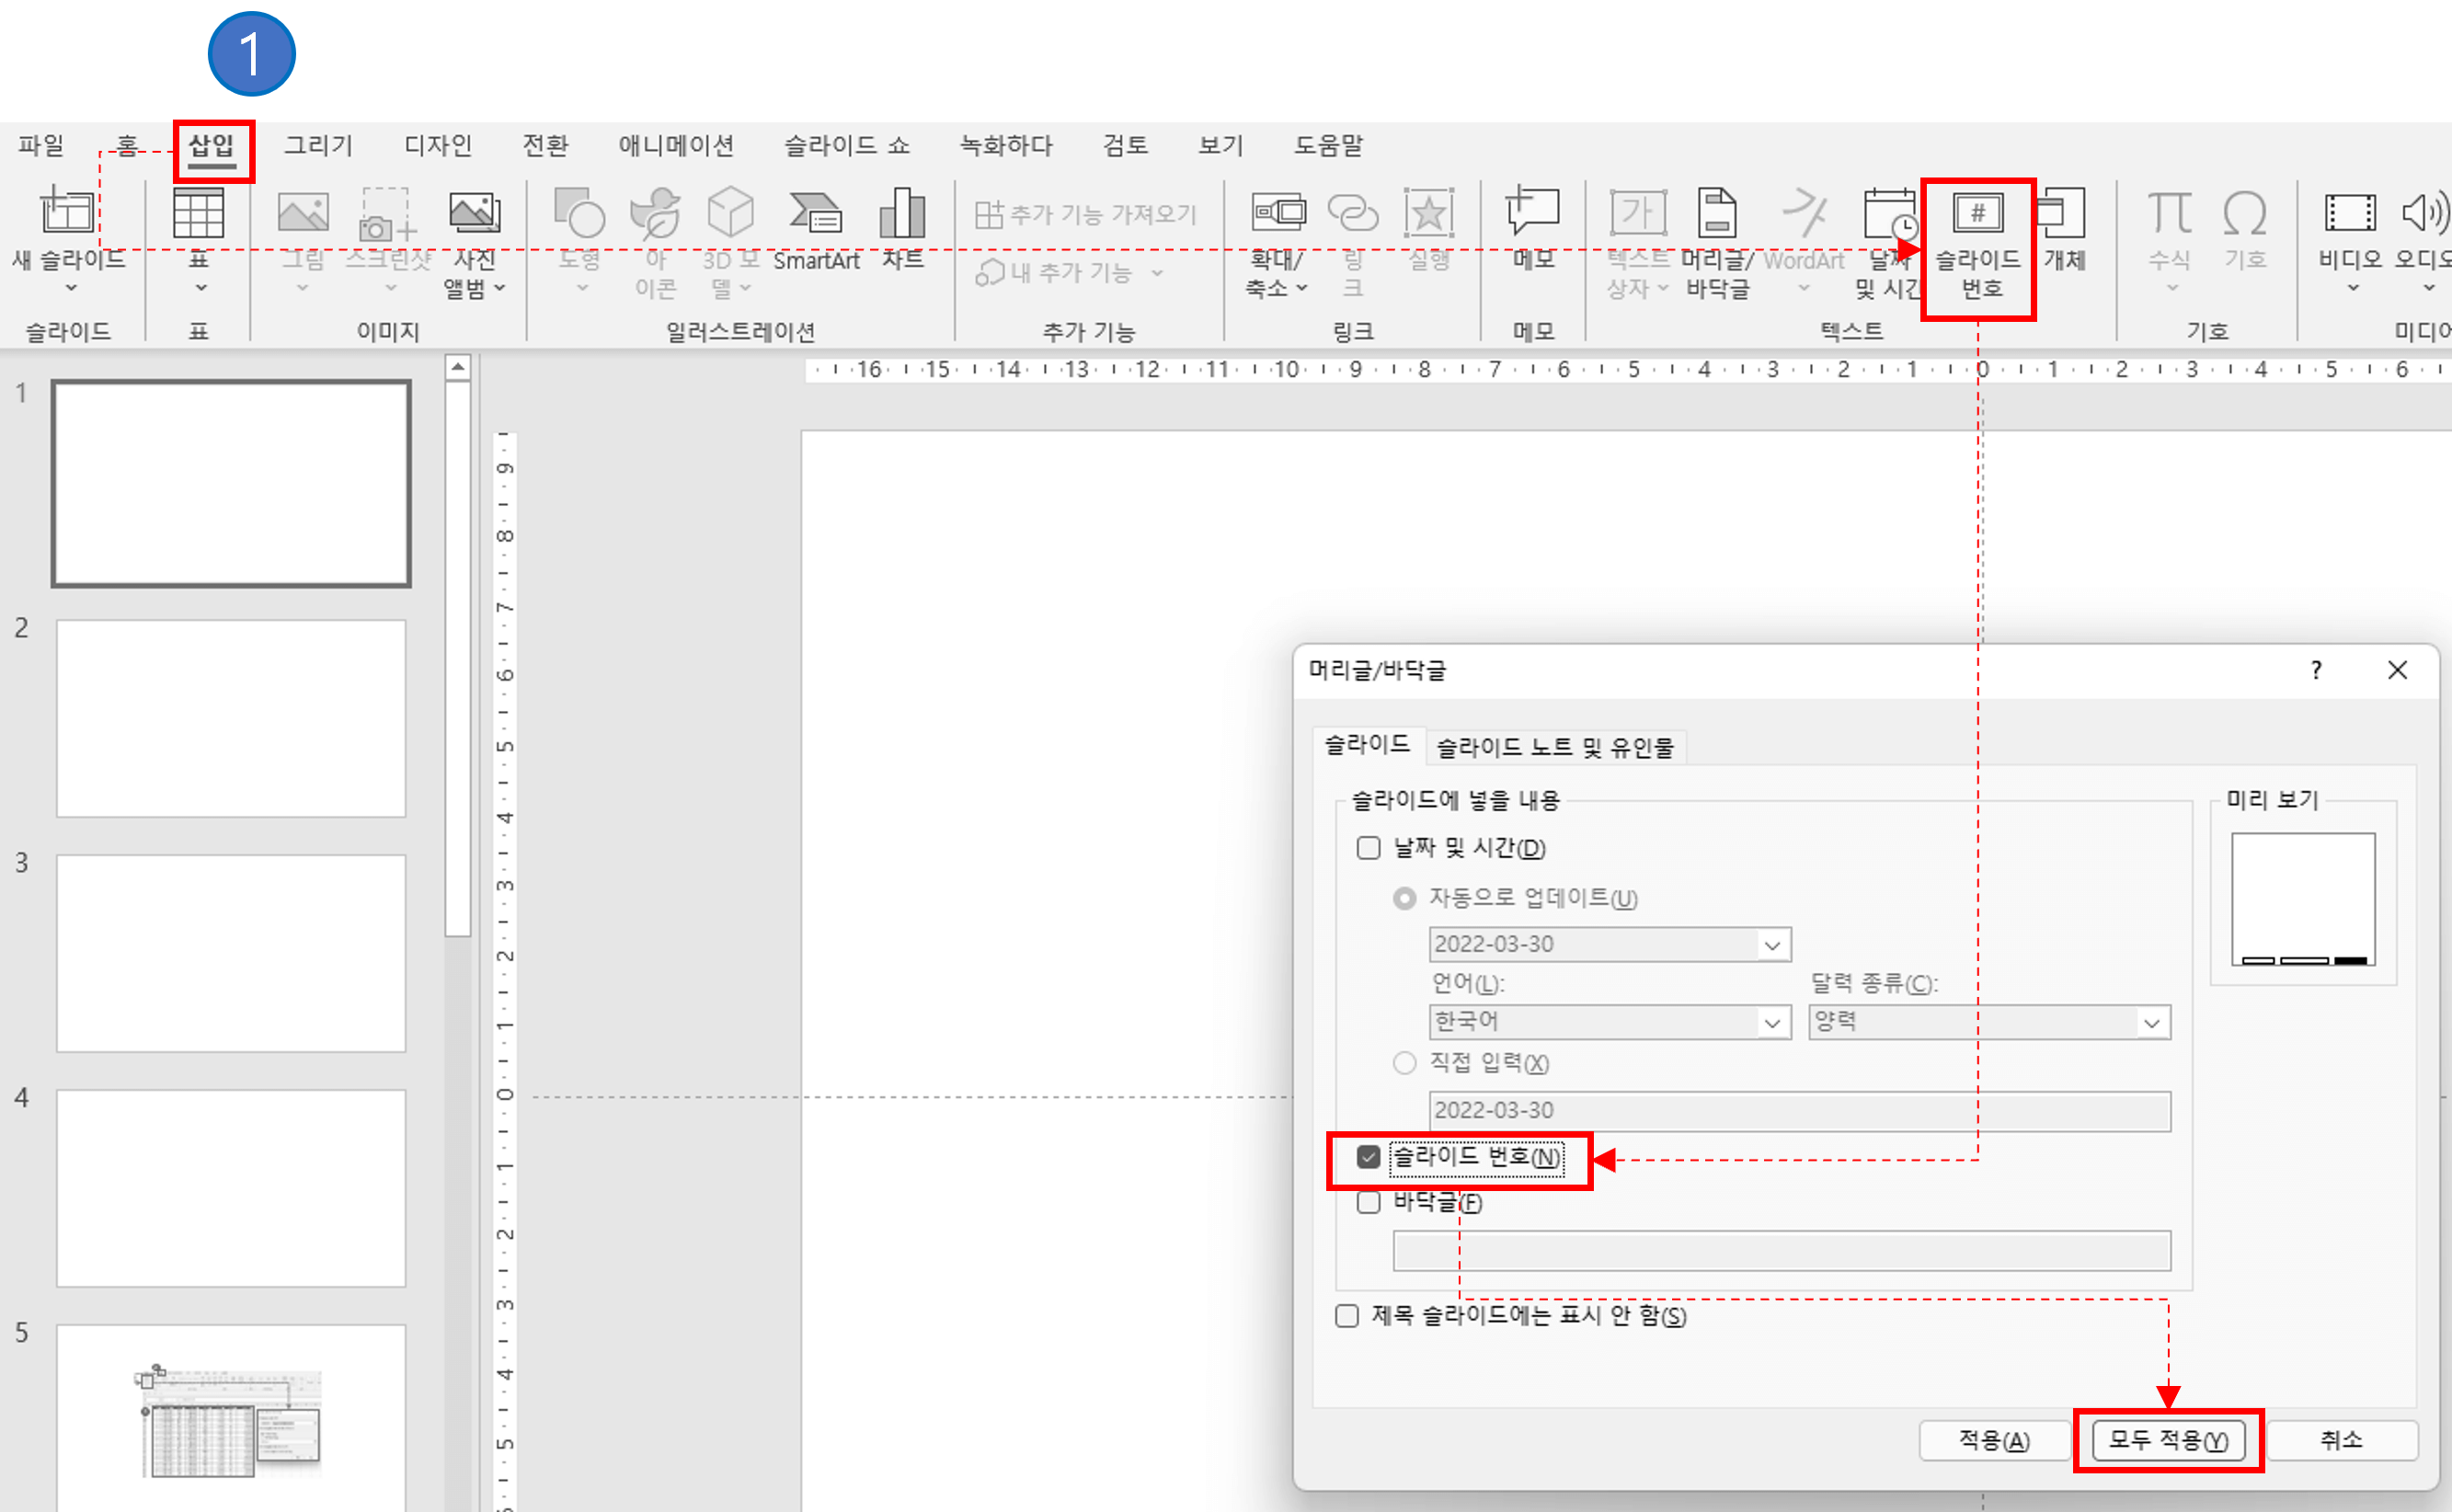Open the 언어(L) dropdown
Viewport: 2452px width, 1512px height.
tap(1773, 1021)
